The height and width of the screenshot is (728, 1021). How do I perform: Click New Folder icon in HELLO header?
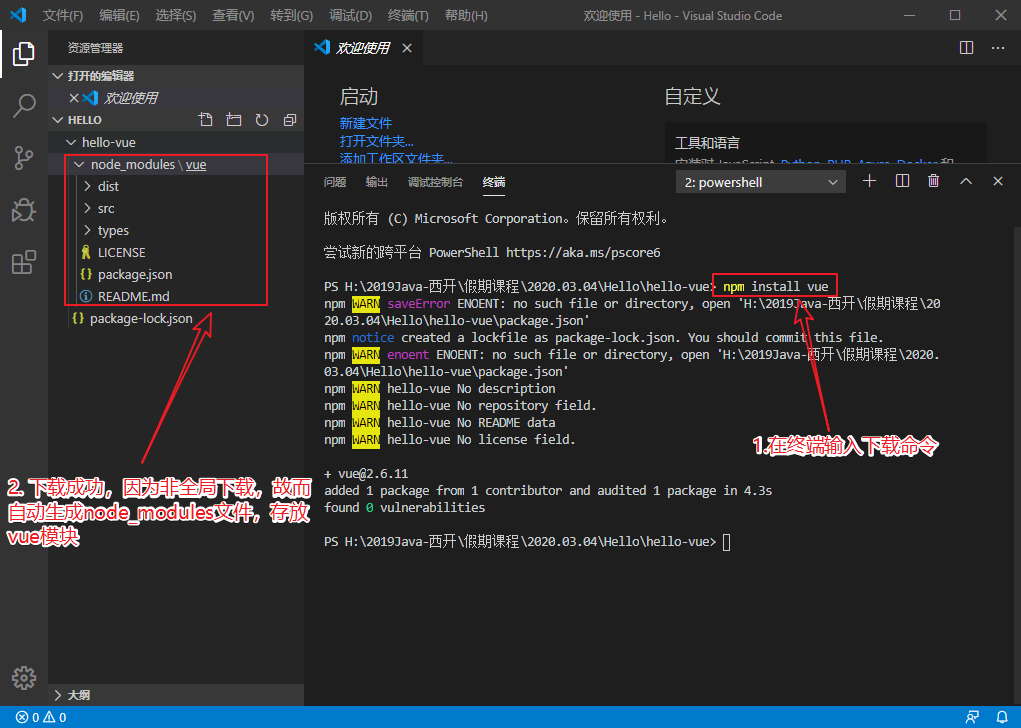[234, 120]
